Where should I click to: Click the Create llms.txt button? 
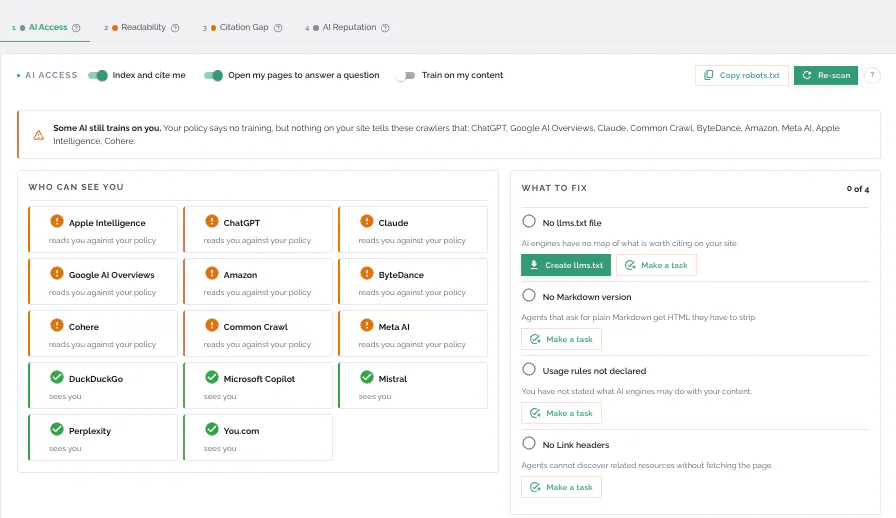(566, 265)
